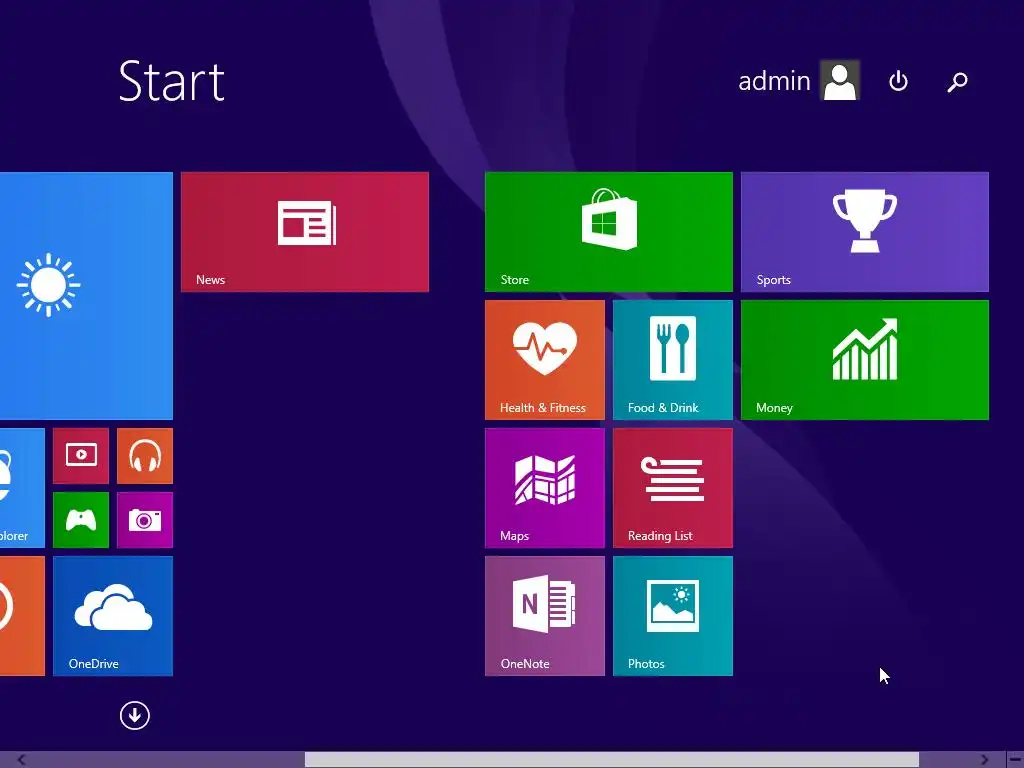Open the Food & Drink tile
This screenshot has width=1024, height=768.
(x=673, y=360)
